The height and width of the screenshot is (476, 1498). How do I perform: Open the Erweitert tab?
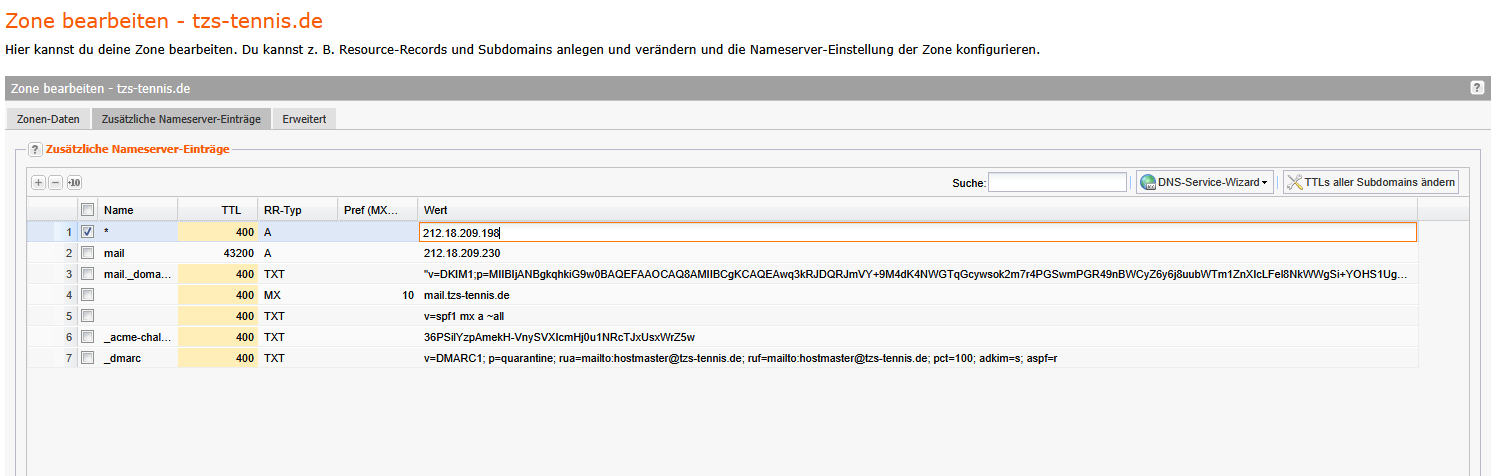click(x=305, y=119)
